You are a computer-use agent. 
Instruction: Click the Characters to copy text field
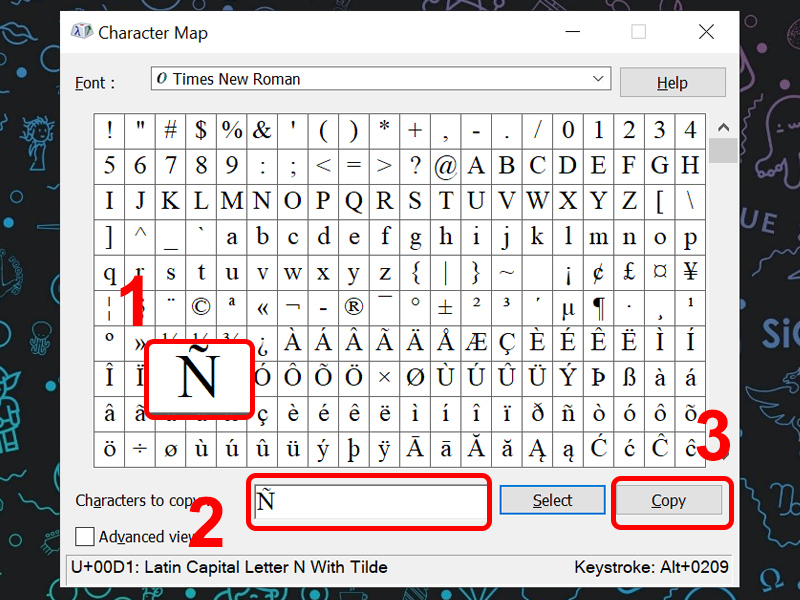pyautogui.click(x=370, y=502)
